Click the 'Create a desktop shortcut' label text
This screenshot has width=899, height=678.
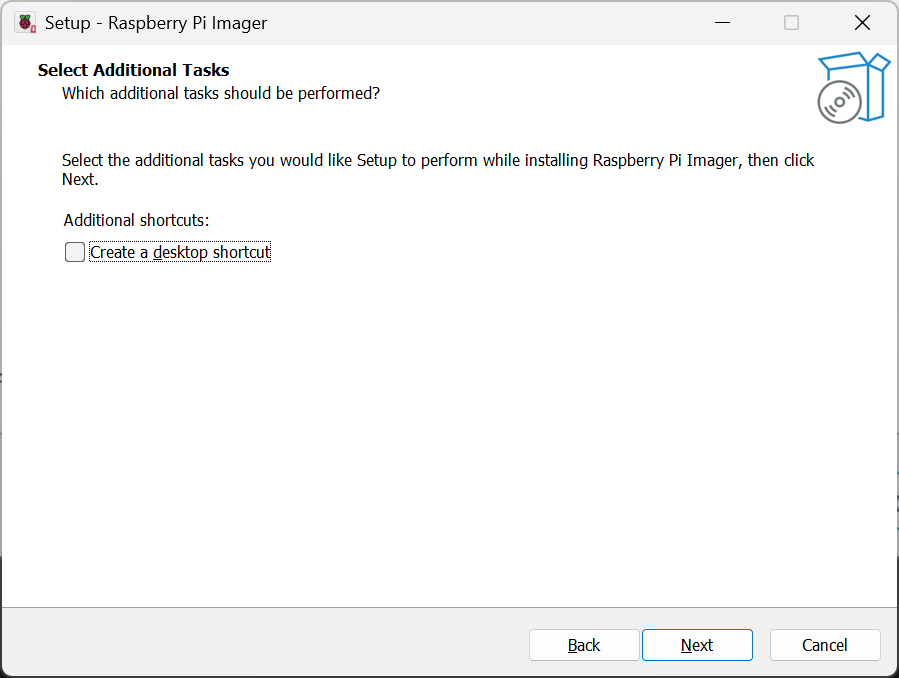pos(180,252)
